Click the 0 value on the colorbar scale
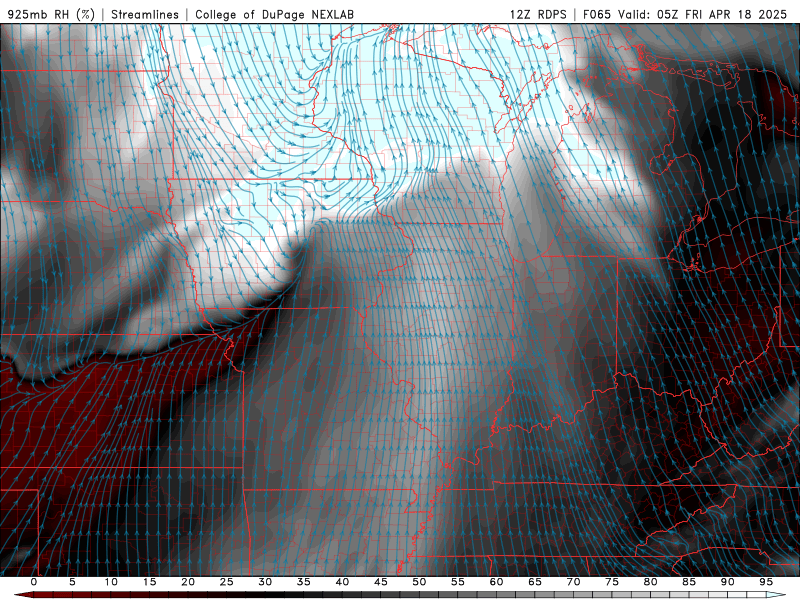800x600 pixels. pos(34,582)
